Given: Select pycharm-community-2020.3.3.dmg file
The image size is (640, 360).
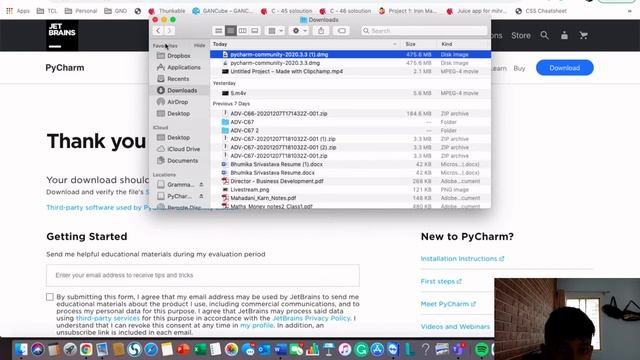Looking at the screenshot, I should point(350,63).
